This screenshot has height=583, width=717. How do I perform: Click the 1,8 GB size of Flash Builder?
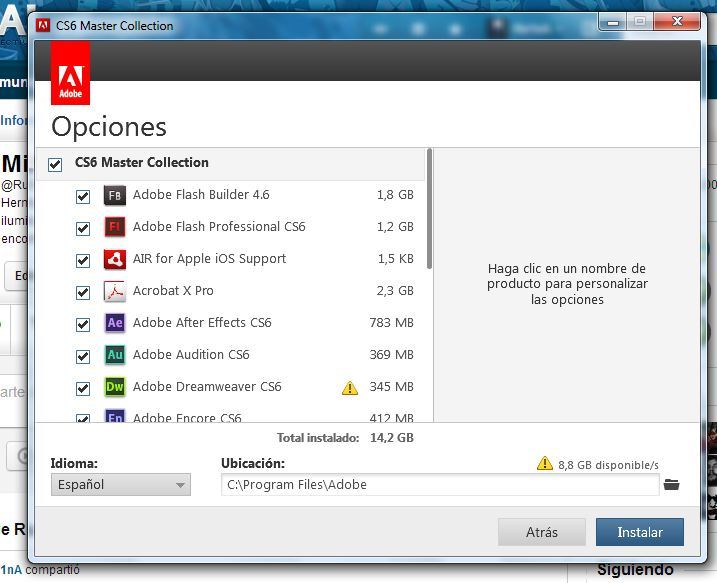395,195
